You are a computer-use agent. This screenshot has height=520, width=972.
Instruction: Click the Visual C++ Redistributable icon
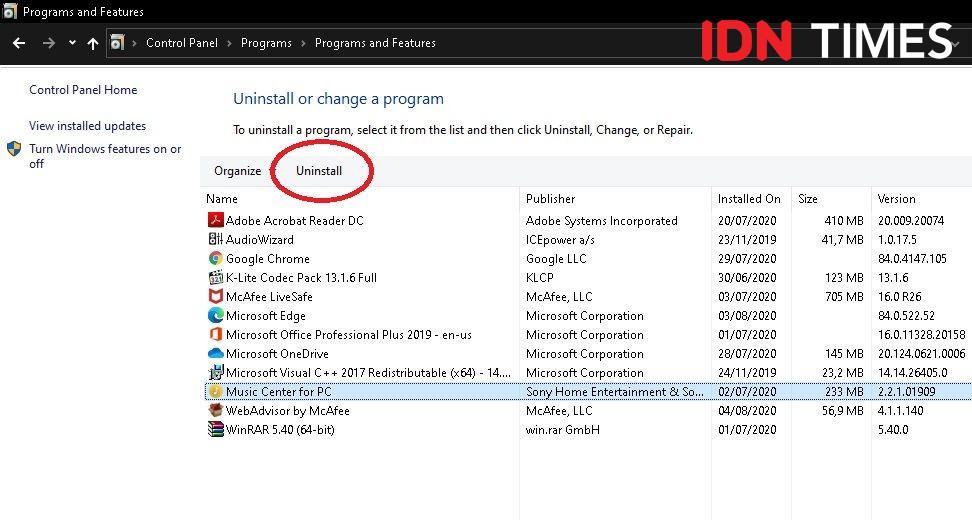point(215,372)
